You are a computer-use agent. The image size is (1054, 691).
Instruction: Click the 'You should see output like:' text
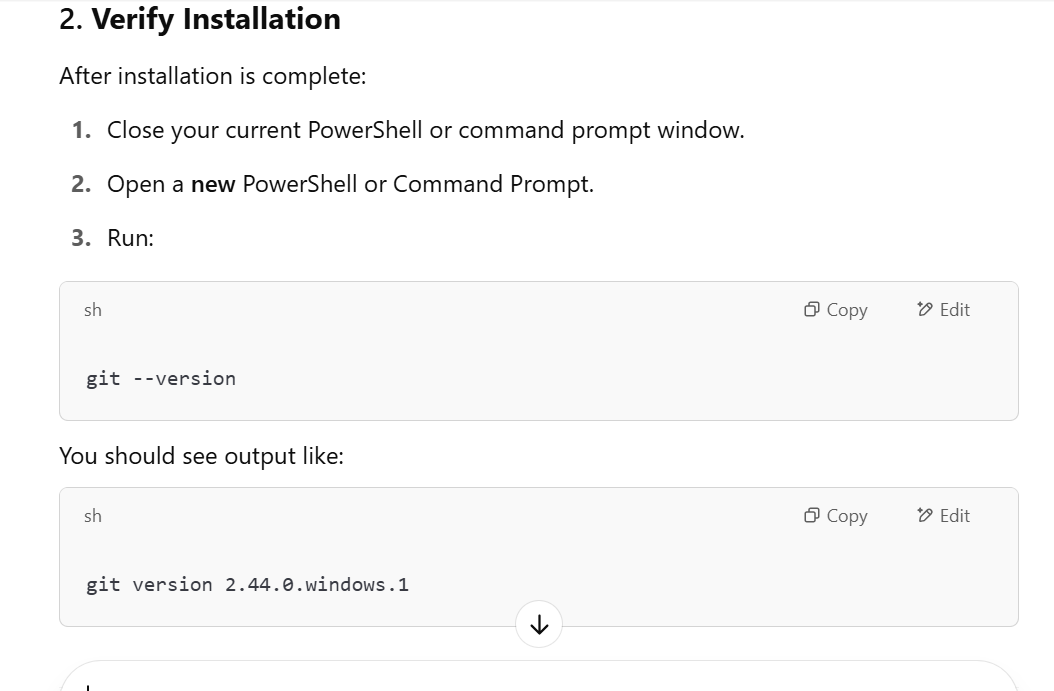pos(201,456)
